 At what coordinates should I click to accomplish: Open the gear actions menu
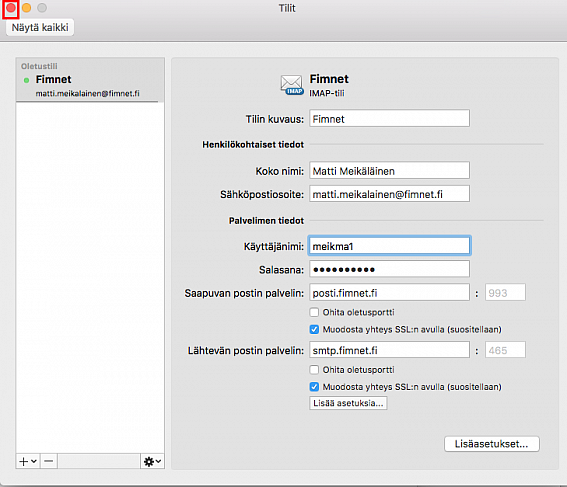coord(152,461)
